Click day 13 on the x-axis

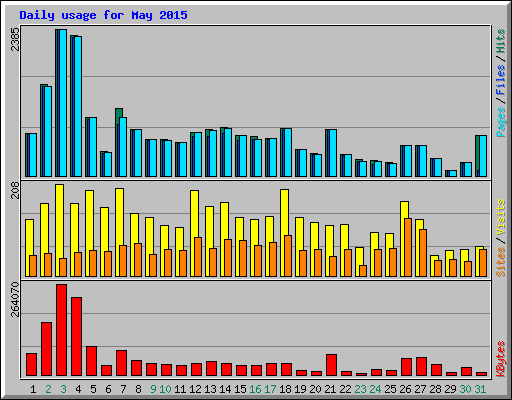tap(210, 389)
